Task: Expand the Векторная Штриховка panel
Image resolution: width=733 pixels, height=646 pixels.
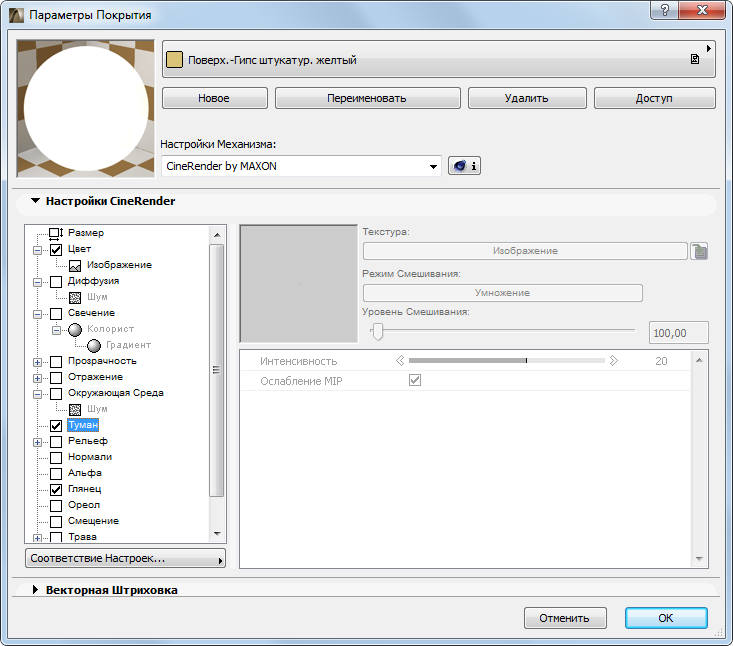Action: (36, 589)
